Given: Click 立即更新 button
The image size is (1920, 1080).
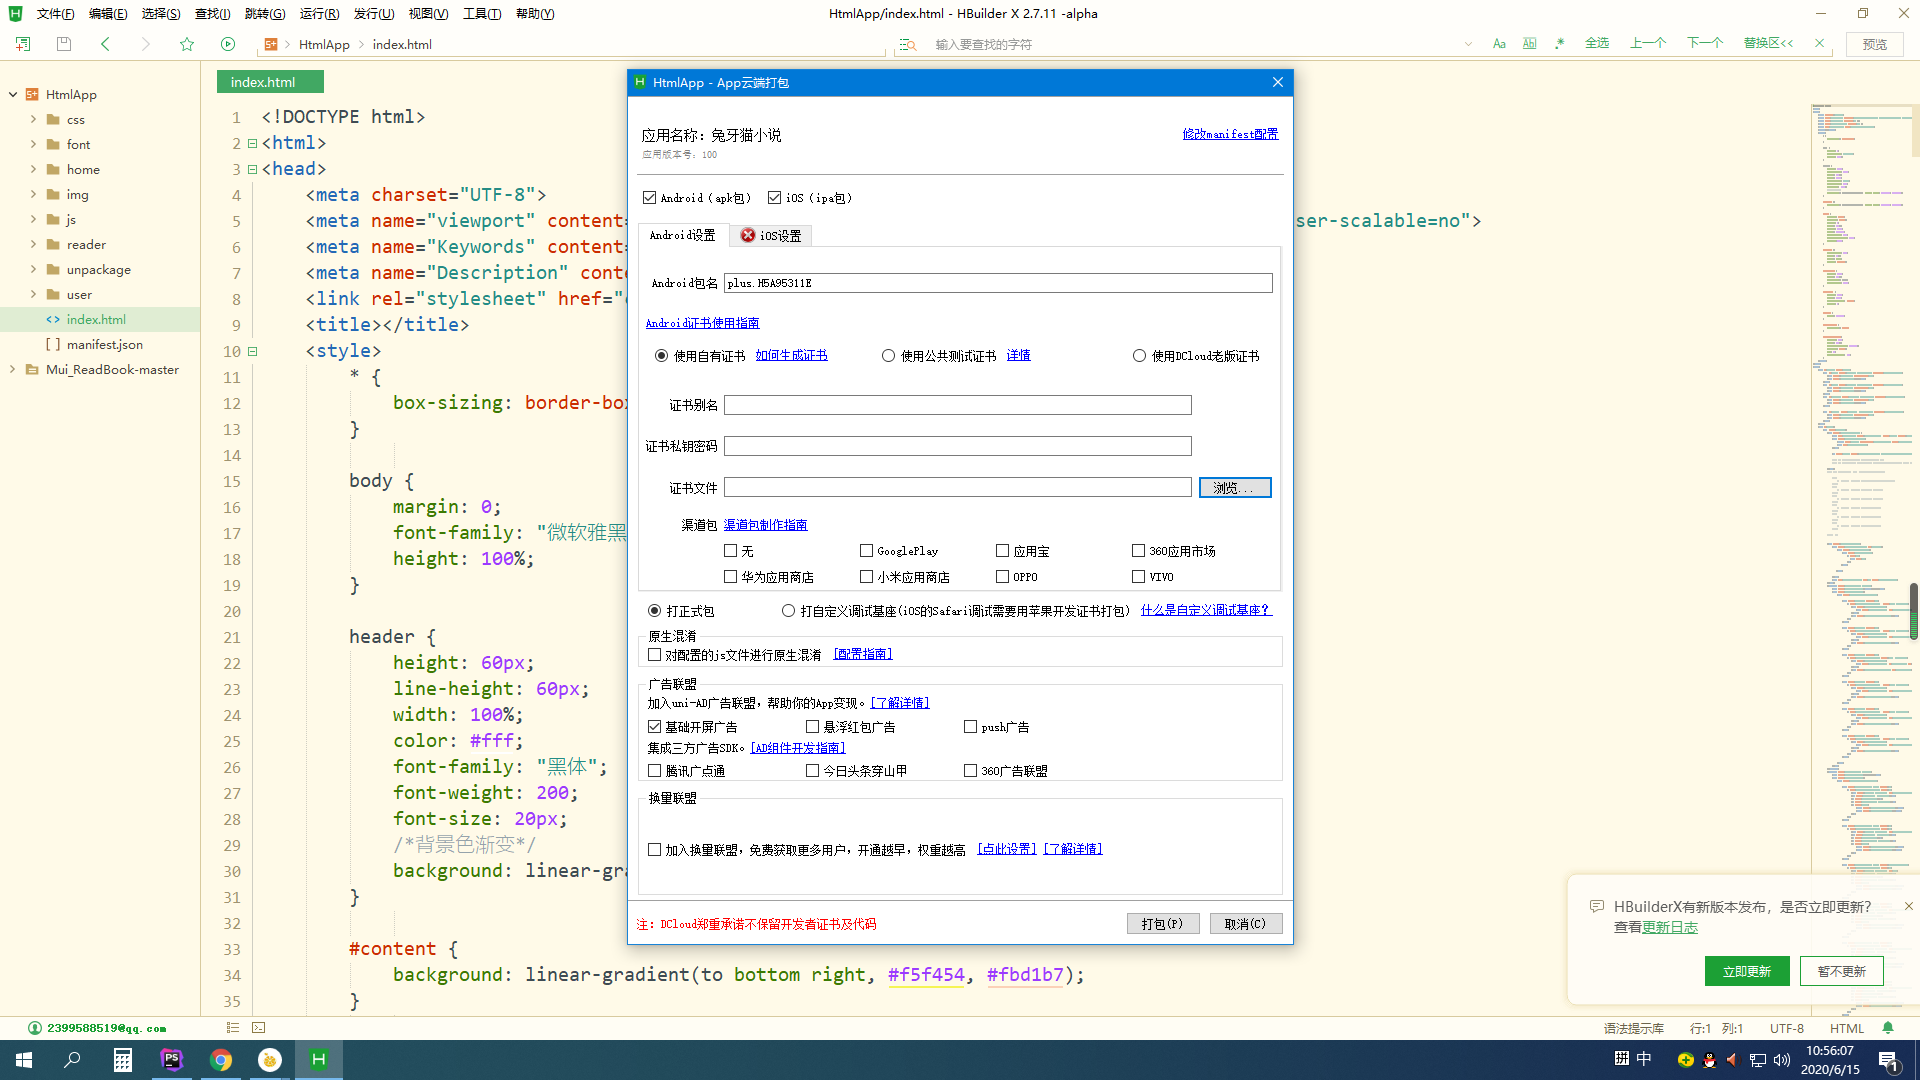Looking at the screenshot, I should coord(1747,971).
